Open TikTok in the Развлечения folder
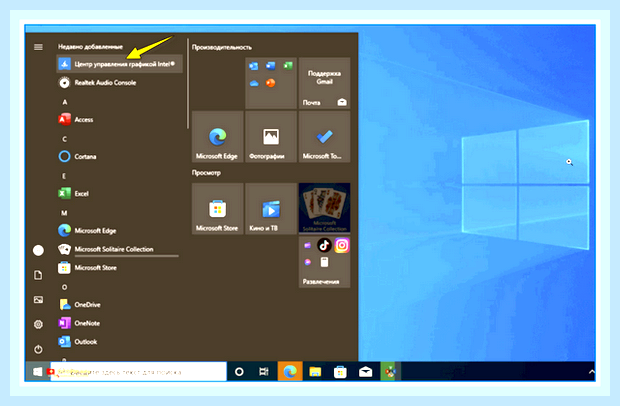The image size is (620, 406). click(x=324, y=245)
